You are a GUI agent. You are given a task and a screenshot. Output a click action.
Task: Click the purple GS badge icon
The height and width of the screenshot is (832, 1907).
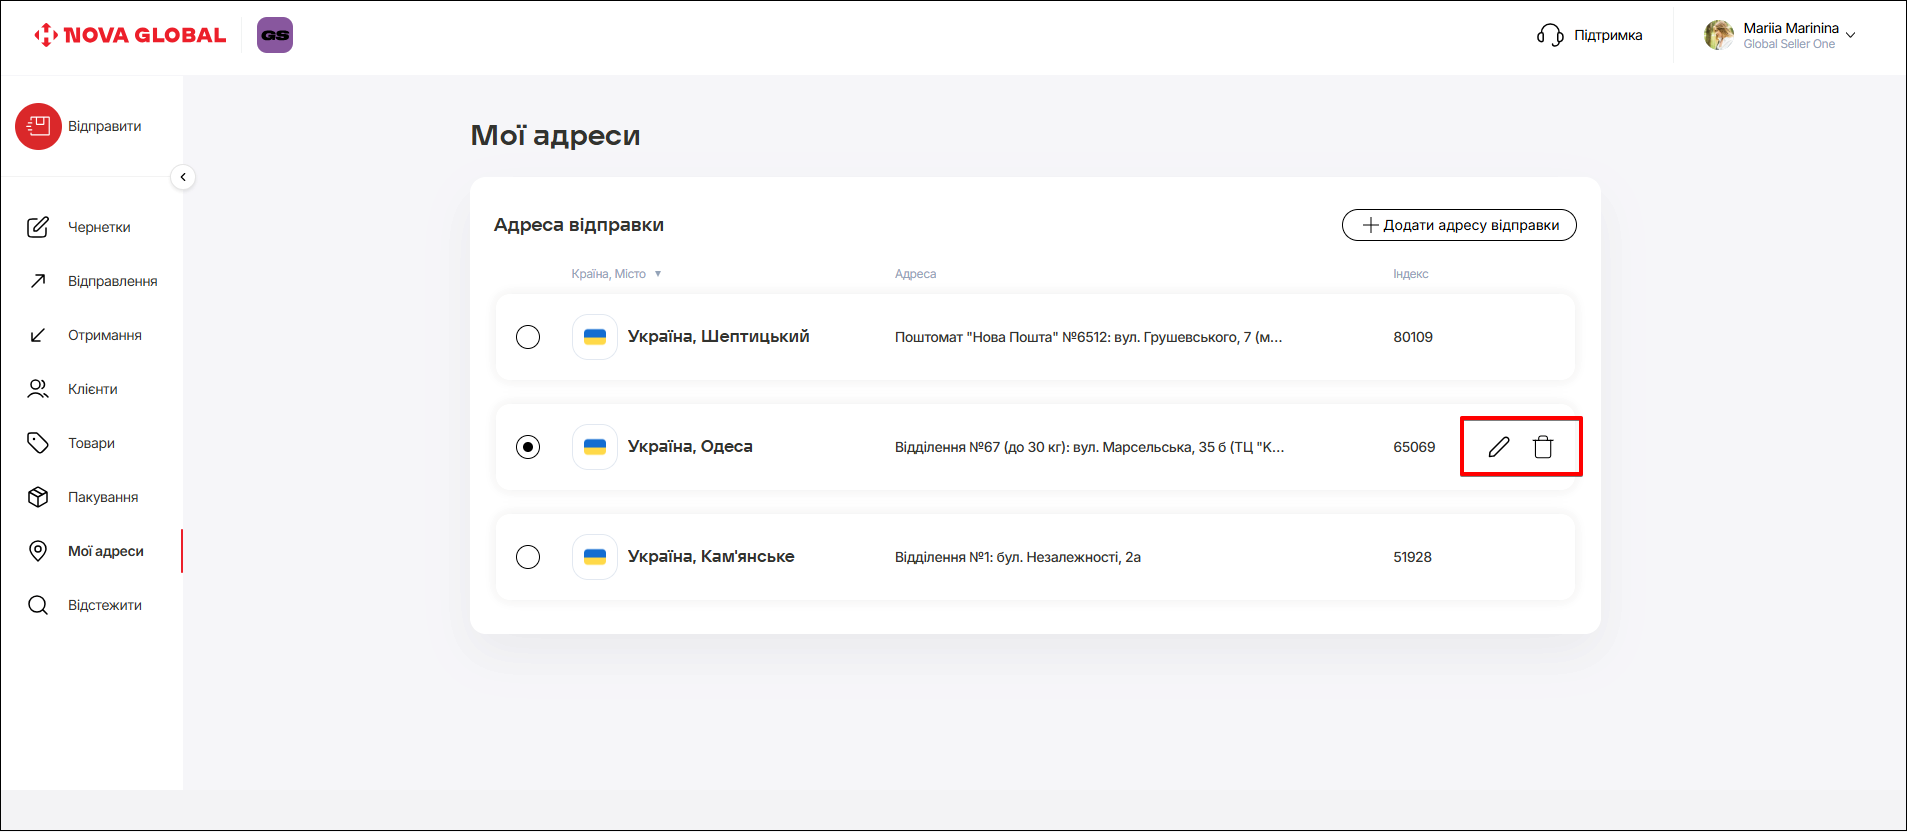coord(275,35)
